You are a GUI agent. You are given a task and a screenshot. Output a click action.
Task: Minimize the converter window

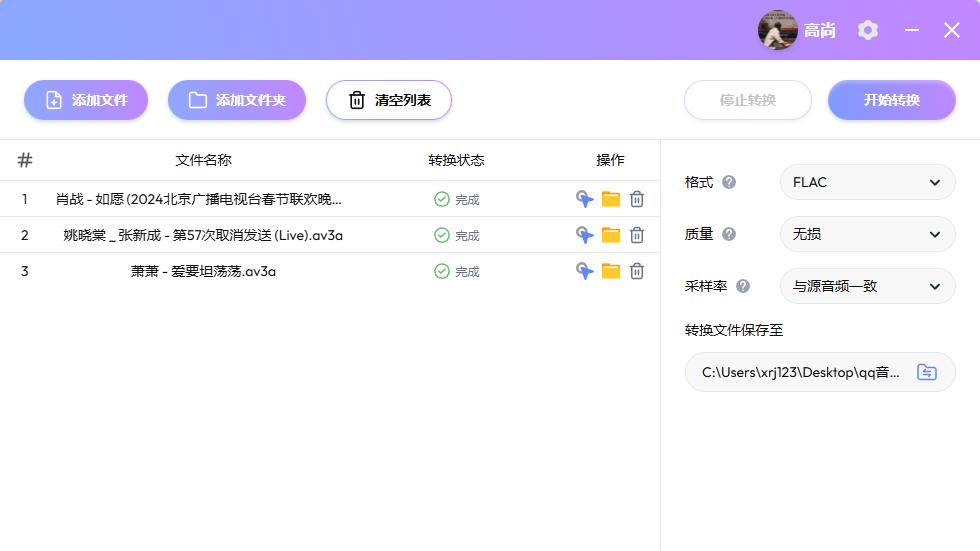pyautogui.click(x=912, y=30)
